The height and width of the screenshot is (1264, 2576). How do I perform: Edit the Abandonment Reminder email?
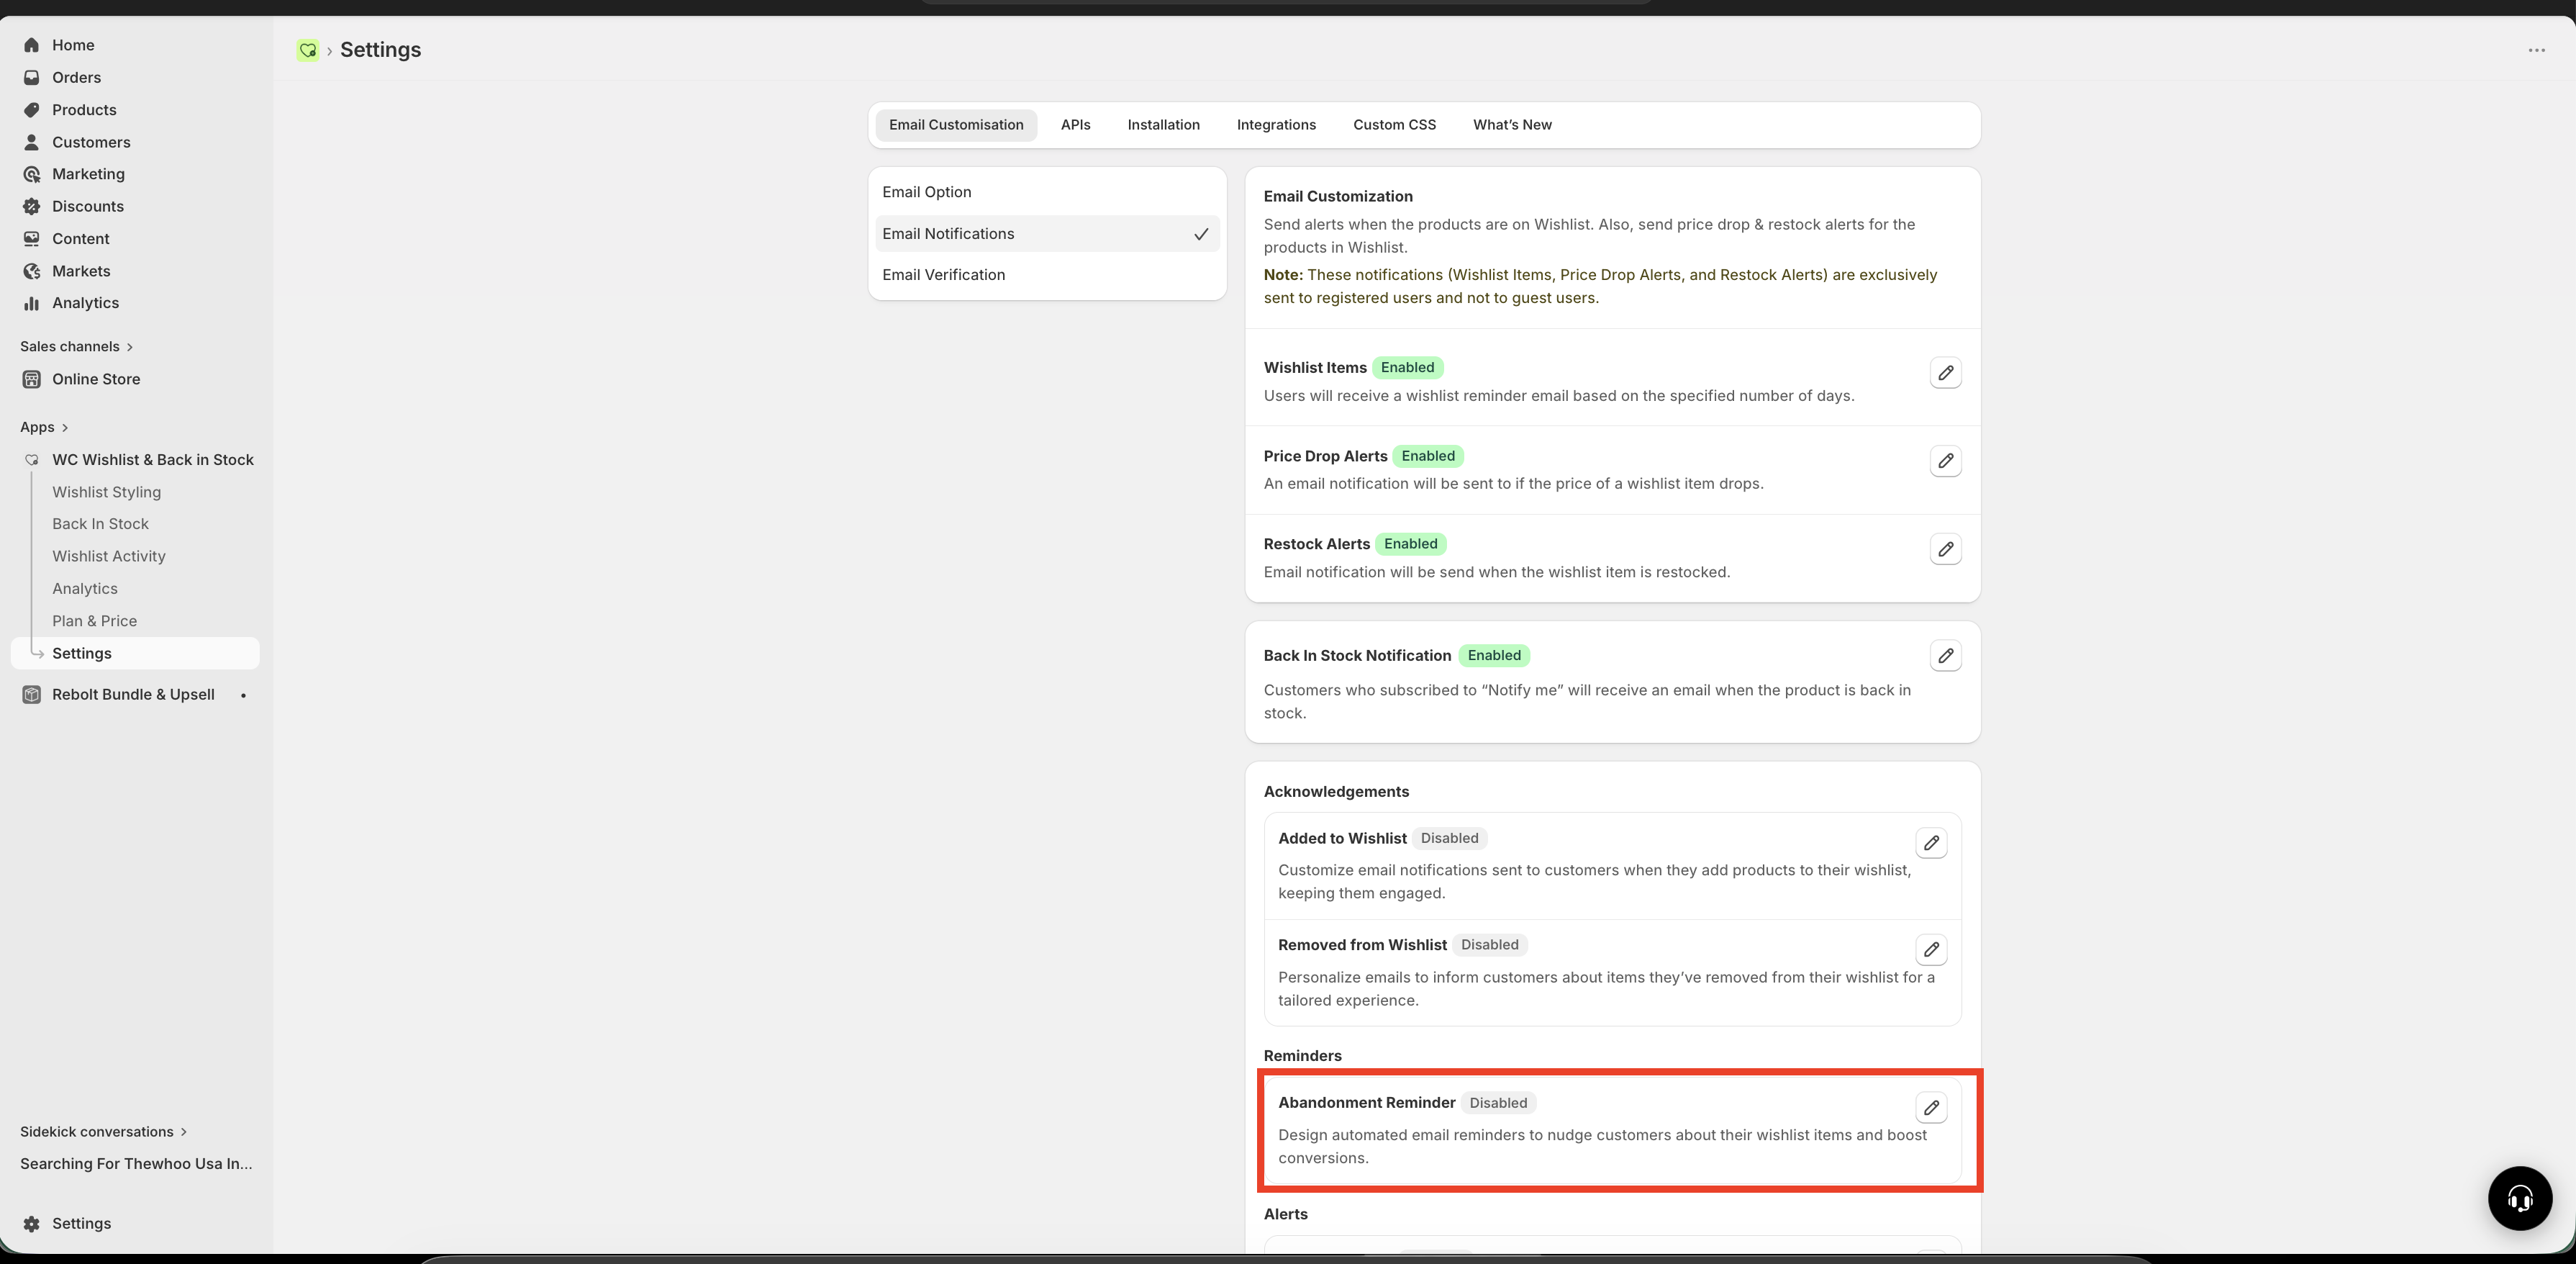pyautogui.click(x=1931, y=1107)
